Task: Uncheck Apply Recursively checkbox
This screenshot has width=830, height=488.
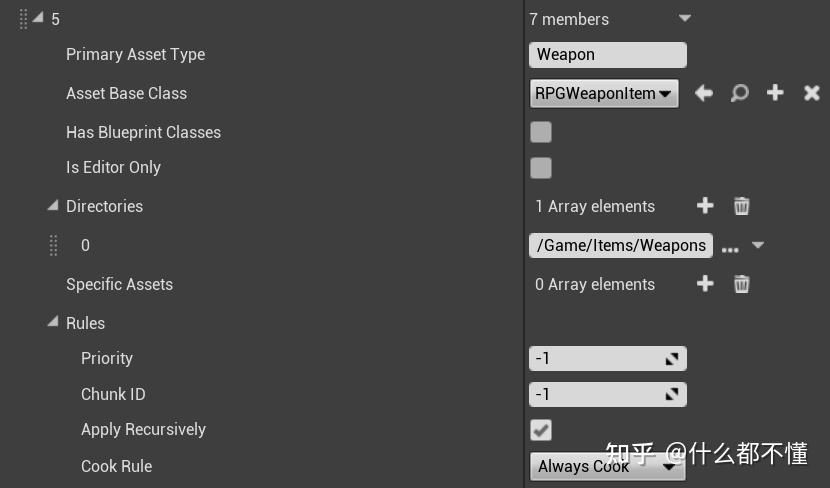Action: (541, 430)
